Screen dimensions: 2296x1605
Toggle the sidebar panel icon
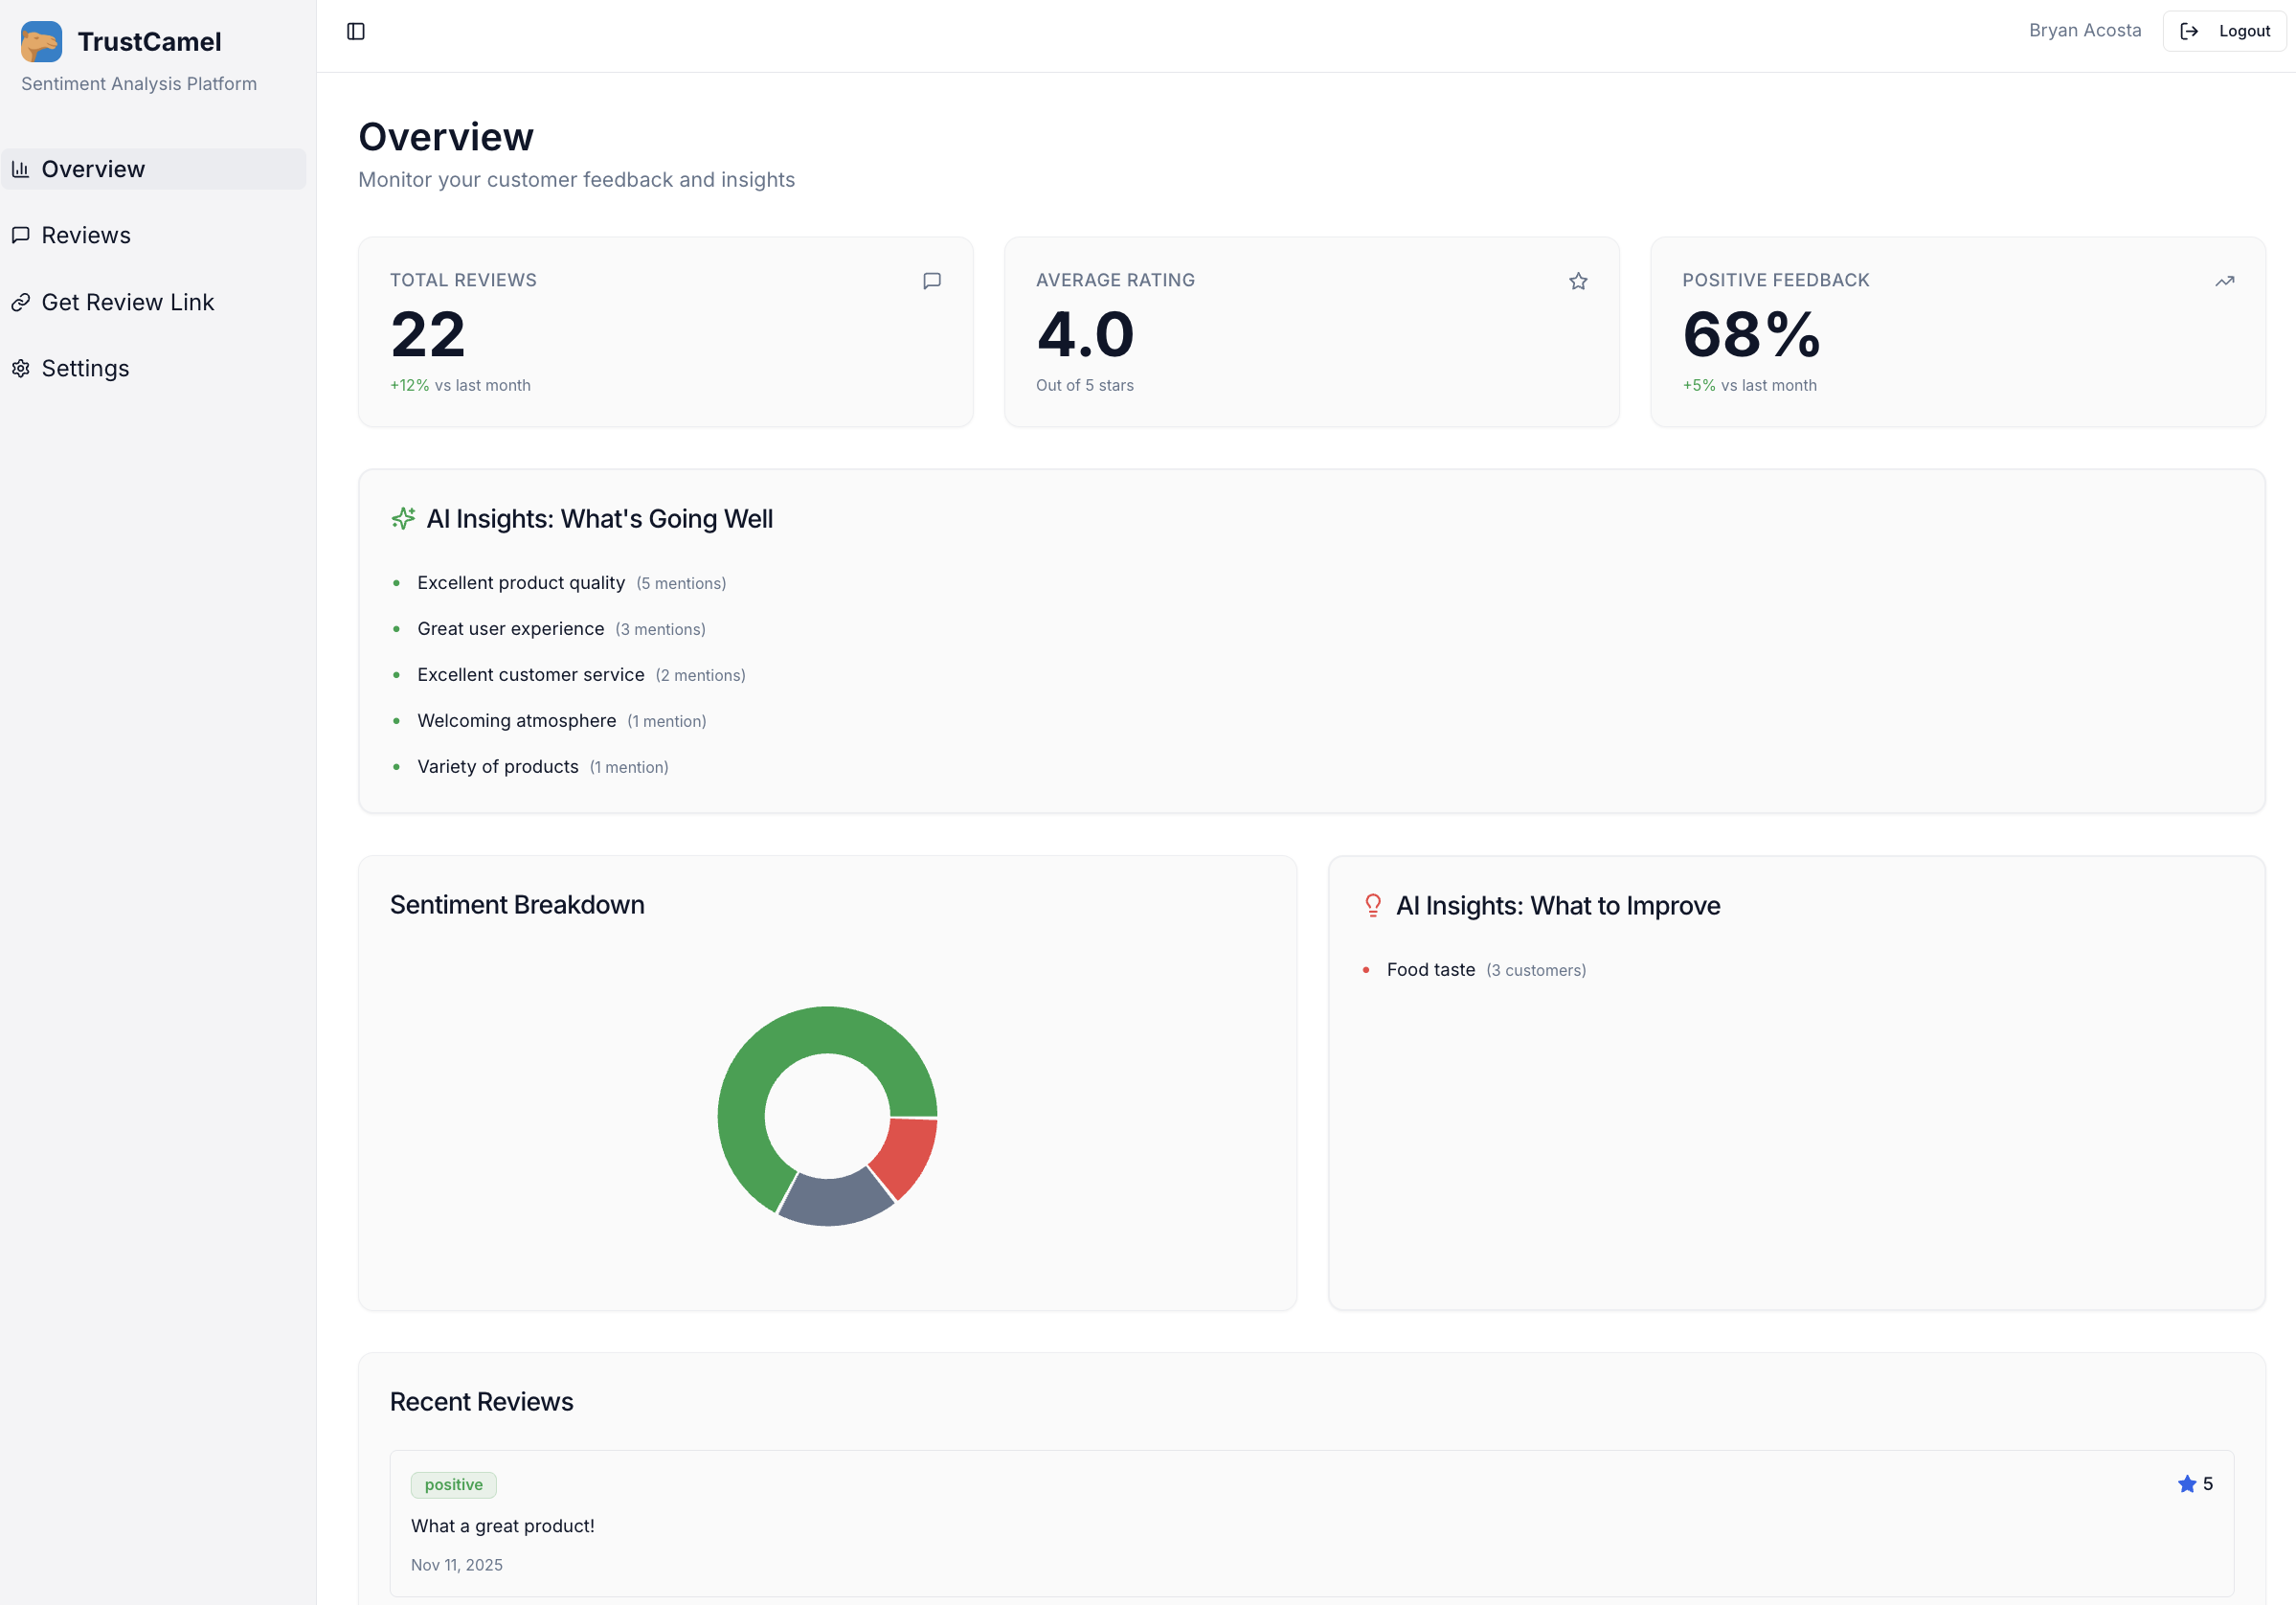[x=356, y=31]
